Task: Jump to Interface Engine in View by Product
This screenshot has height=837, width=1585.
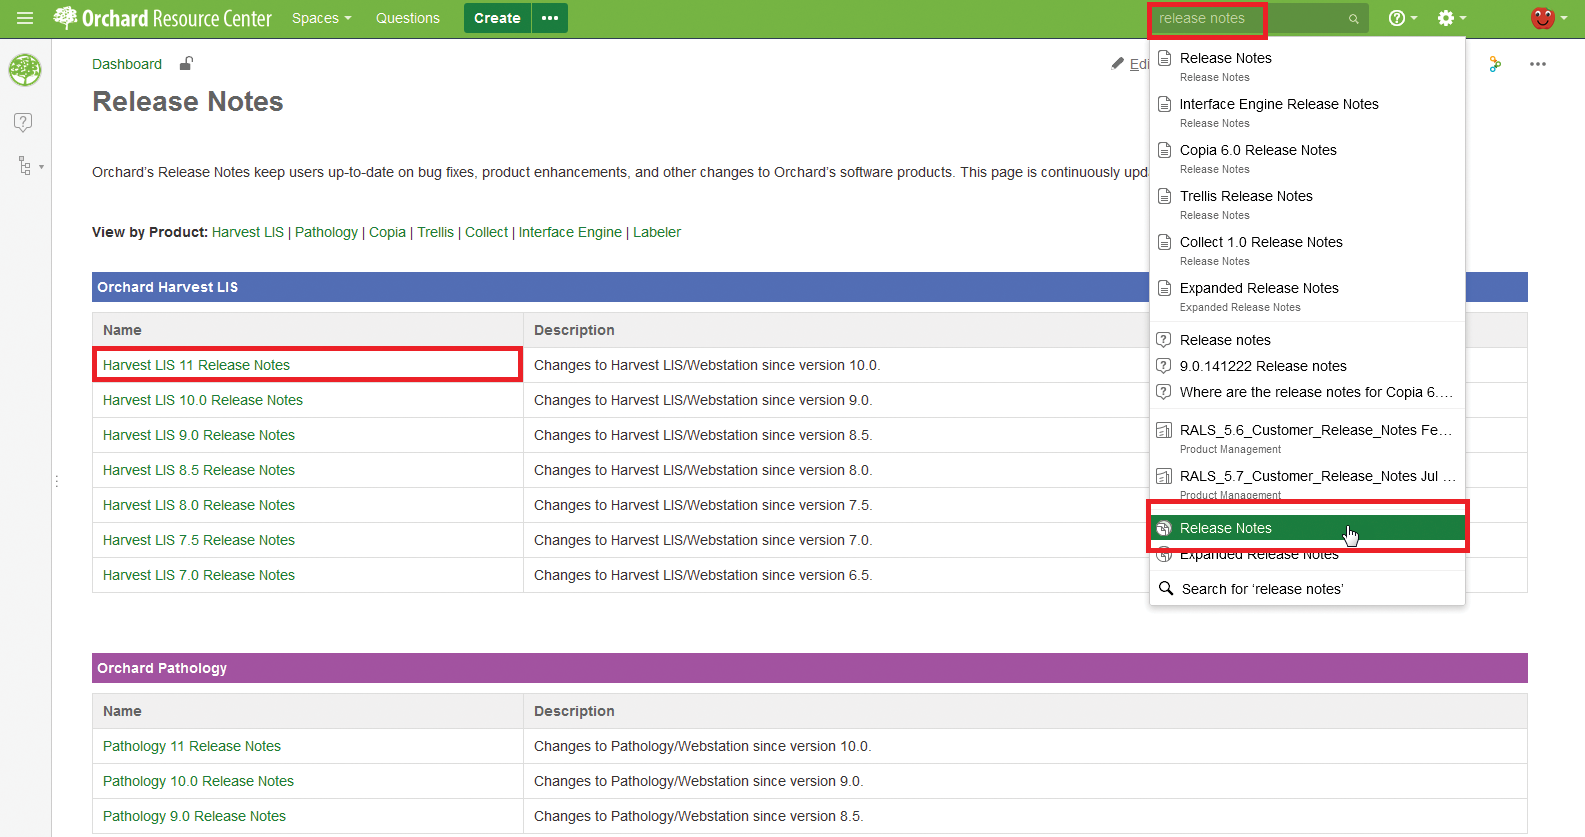Action: click(570, 232)
